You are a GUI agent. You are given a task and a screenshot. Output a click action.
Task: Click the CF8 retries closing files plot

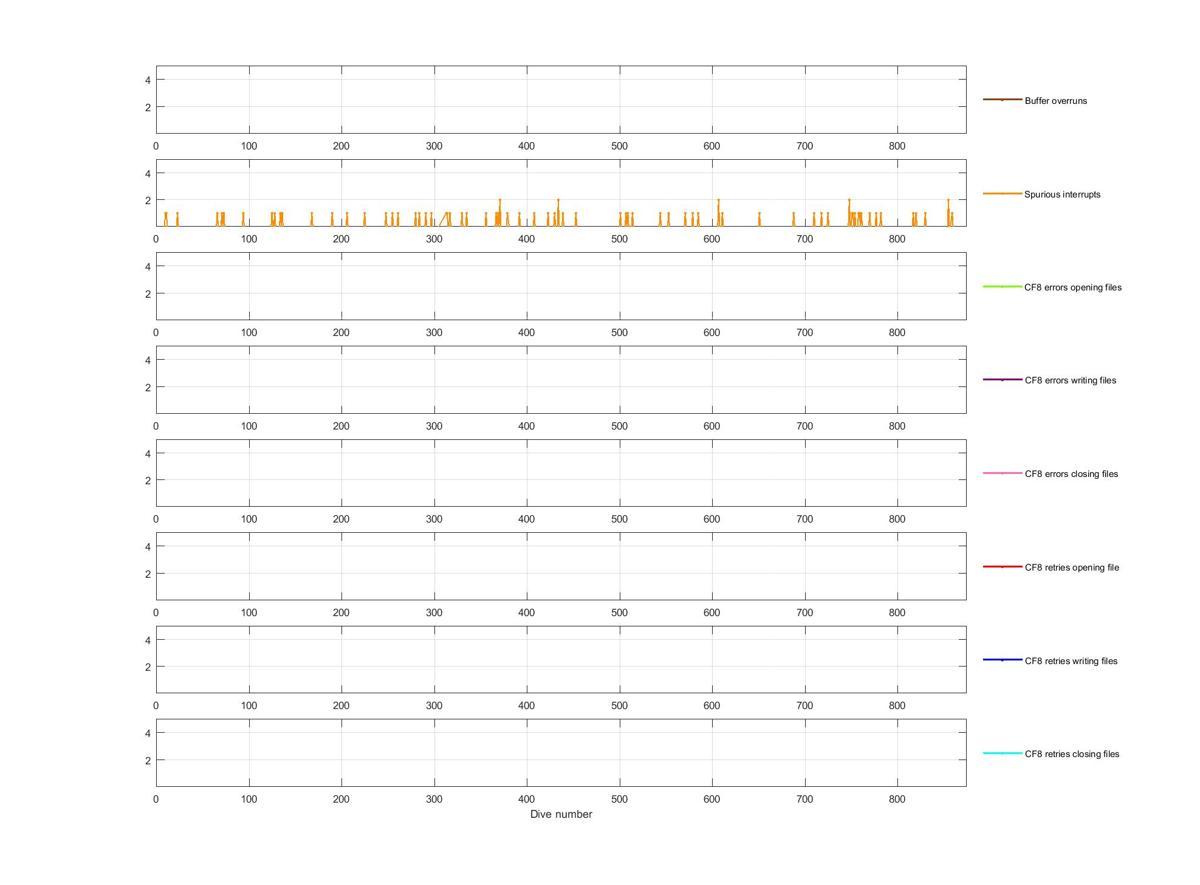tap(561, 753)
